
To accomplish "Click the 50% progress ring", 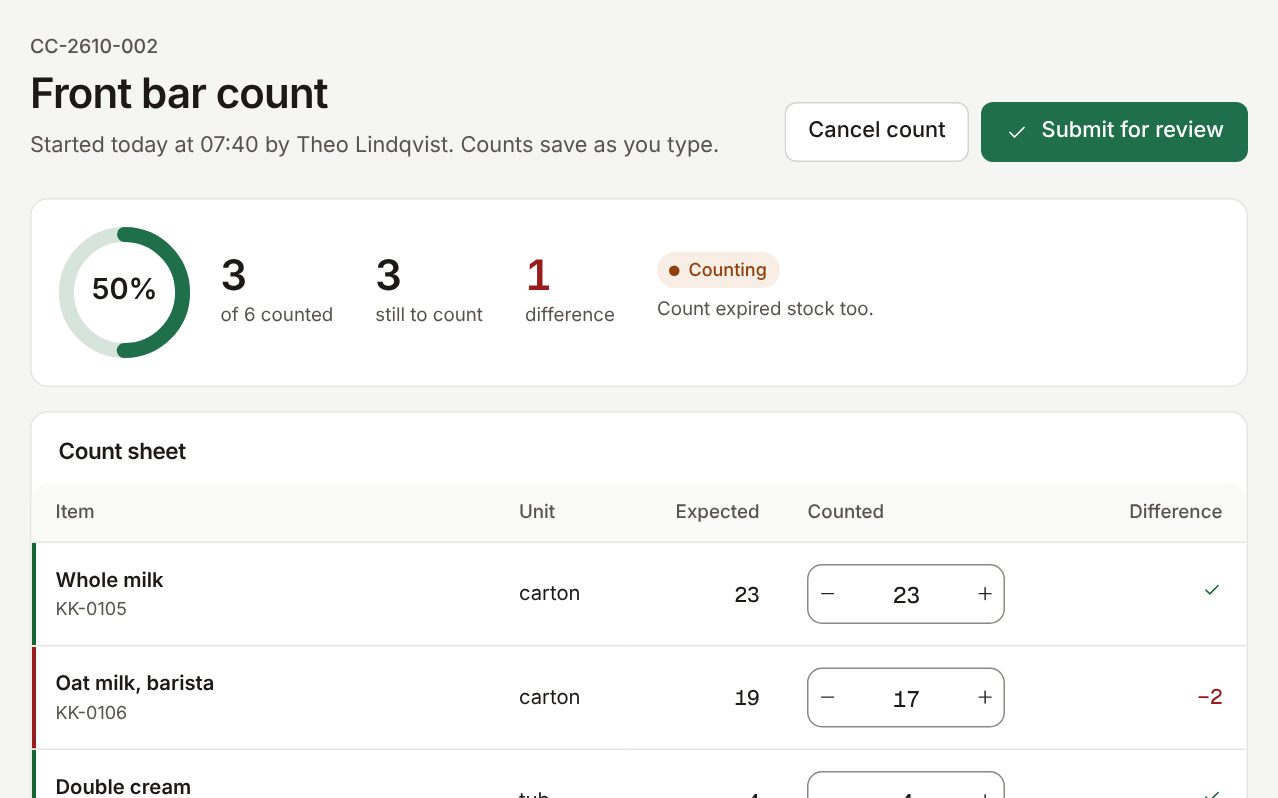I will [124, 292].
